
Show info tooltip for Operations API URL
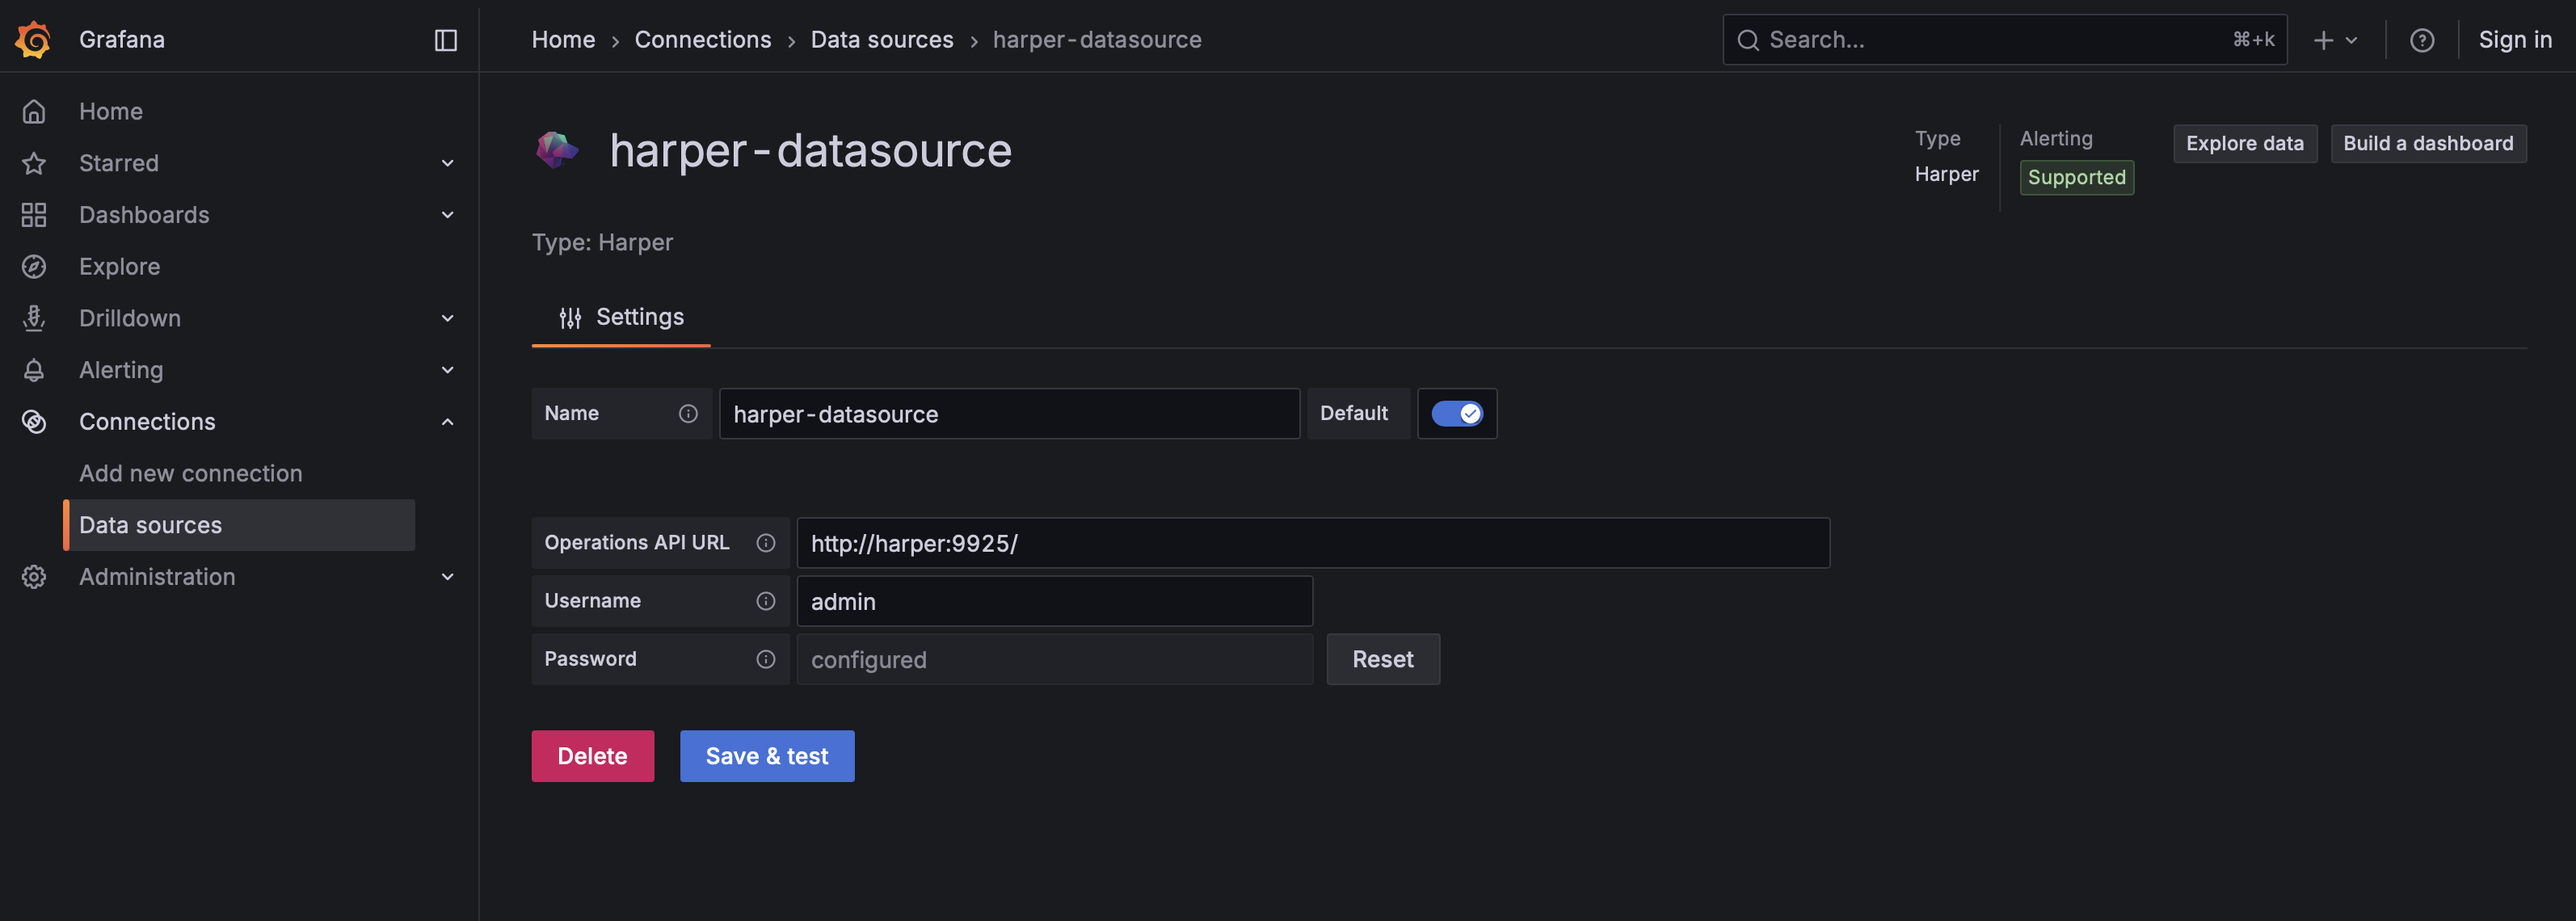point(766,543)
